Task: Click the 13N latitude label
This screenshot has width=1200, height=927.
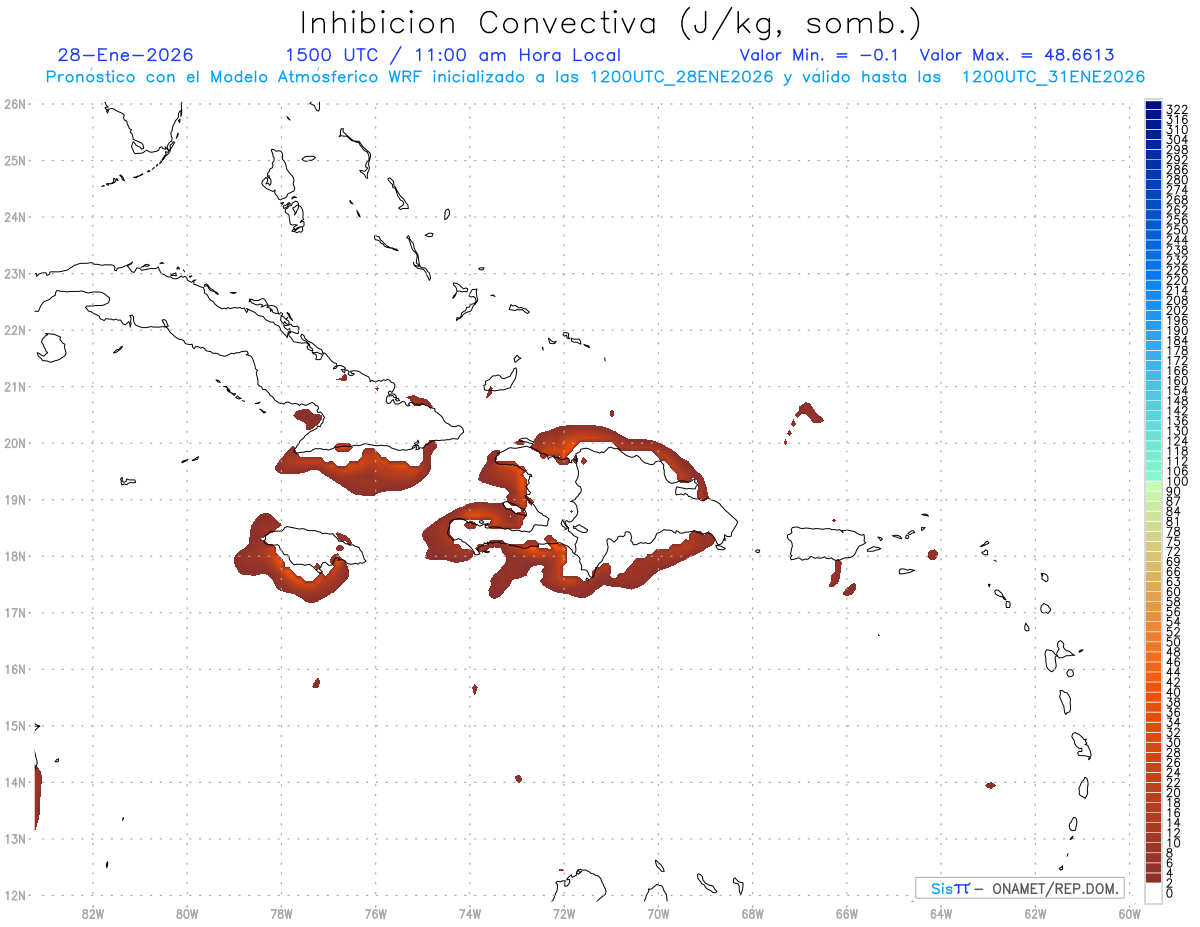Action: point(14,838)
